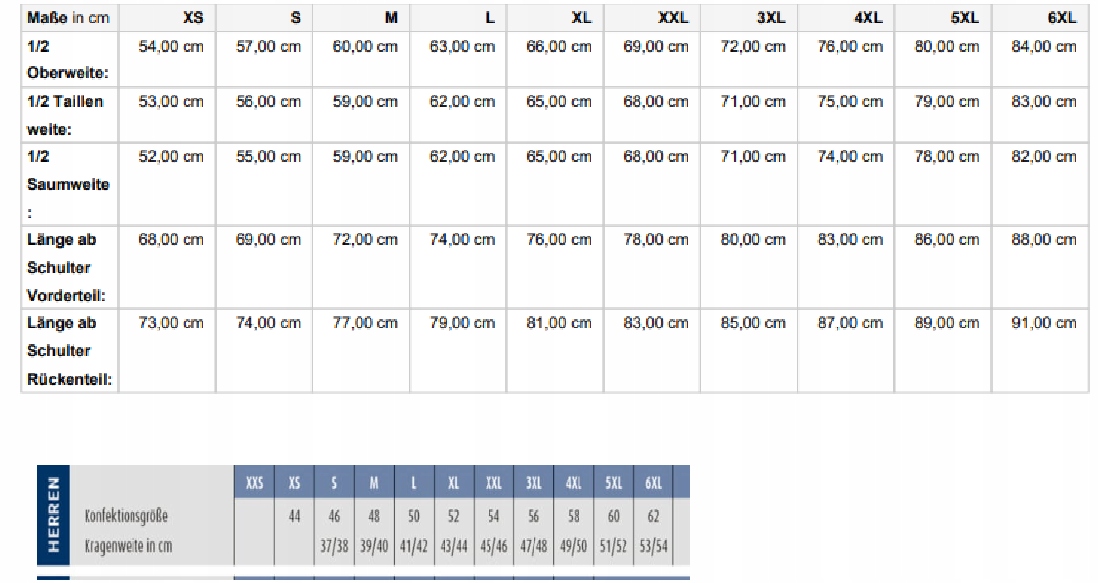
Task: Click Konfektionsgröße value 50
Action: [x=414, y=516]
